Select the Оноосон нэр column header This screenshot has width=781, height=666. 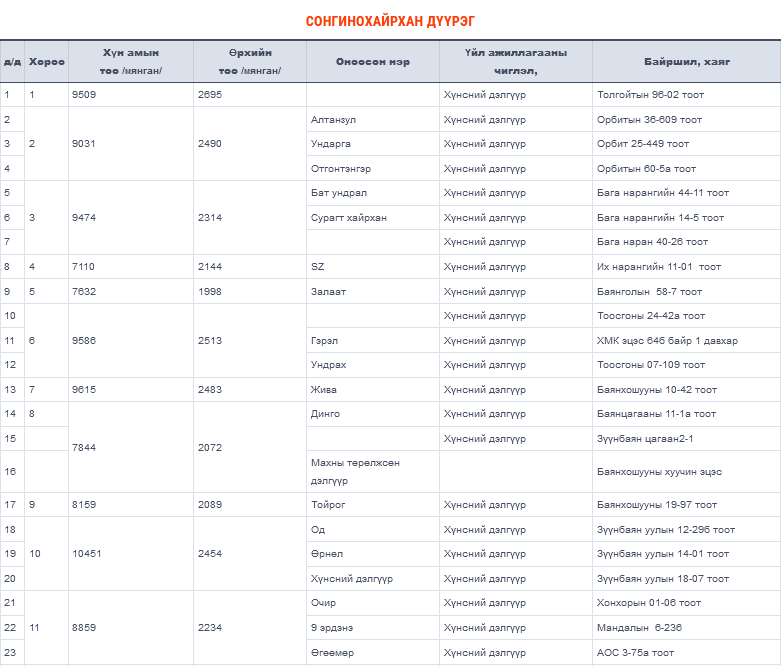pyautogui.click(x=372, y=62)
